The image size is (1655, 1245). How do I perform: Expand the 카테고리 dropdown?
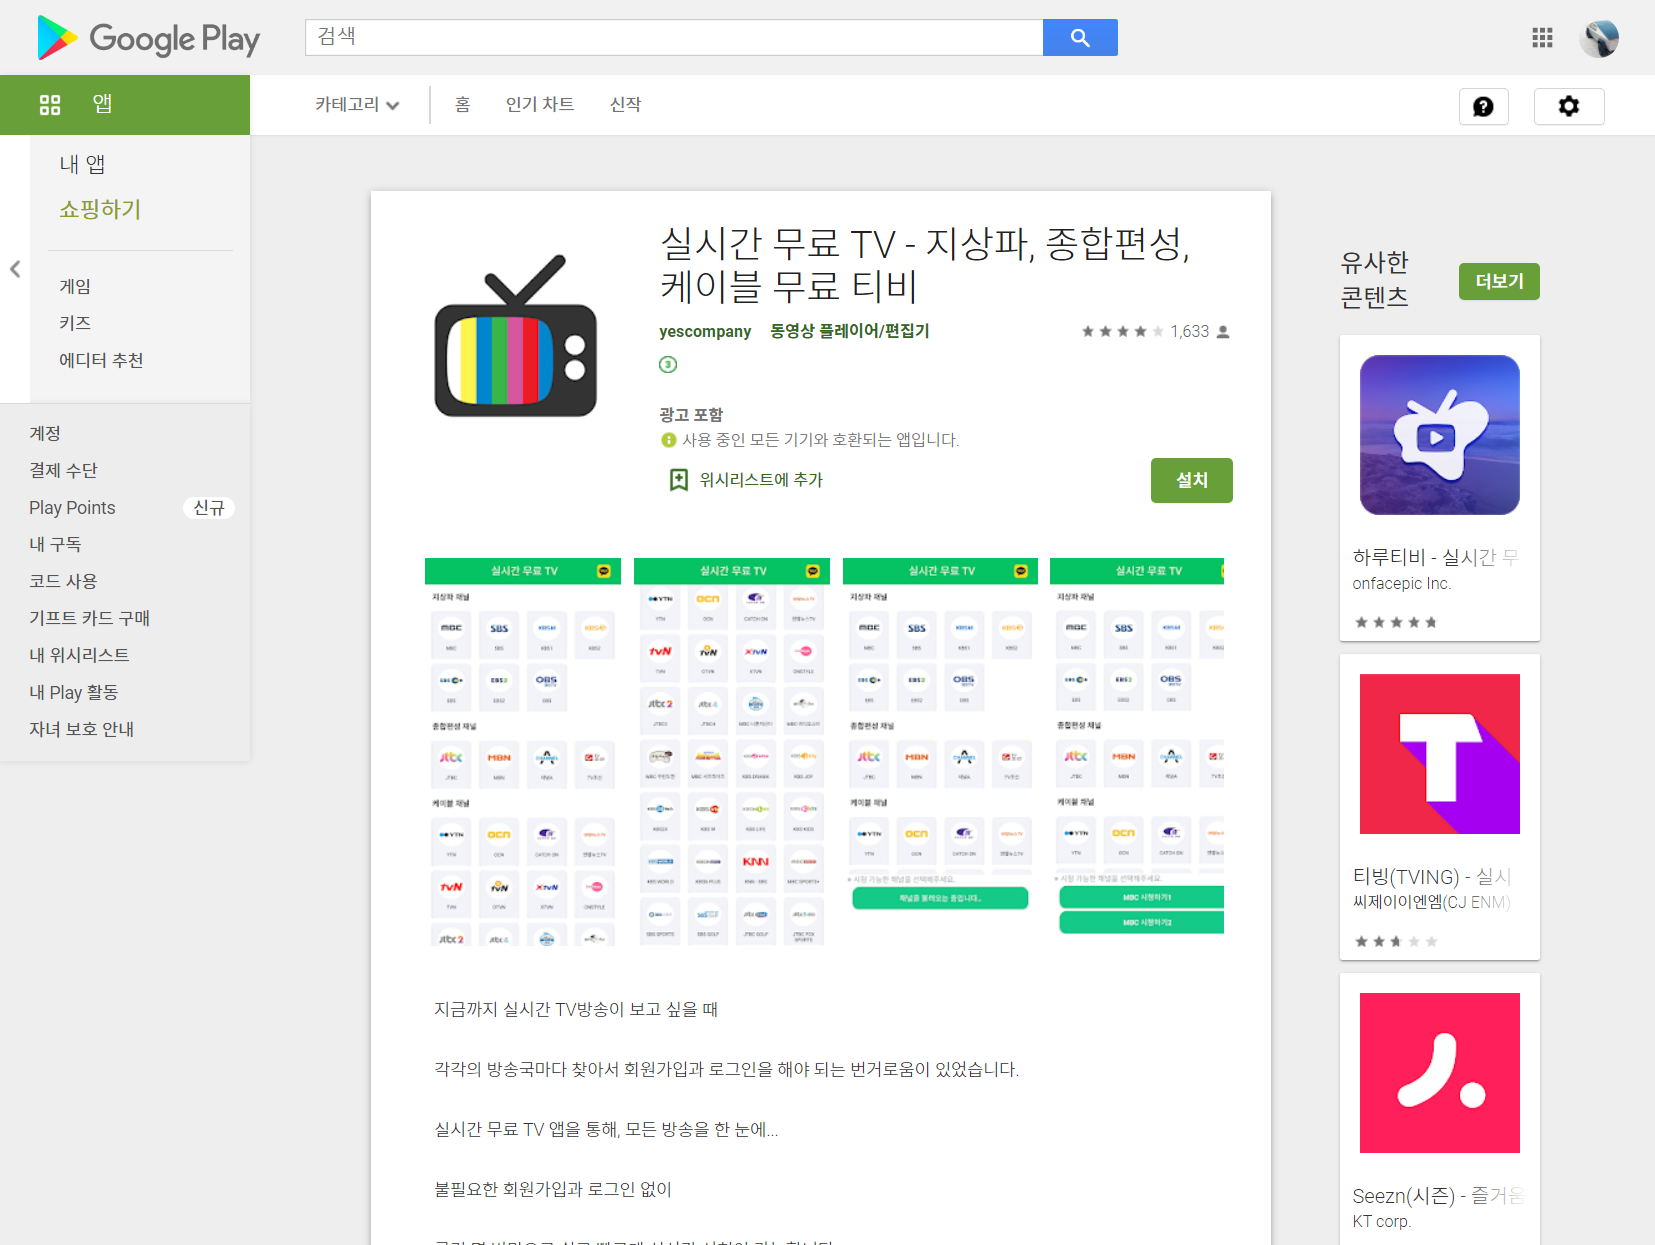(357, 104)
